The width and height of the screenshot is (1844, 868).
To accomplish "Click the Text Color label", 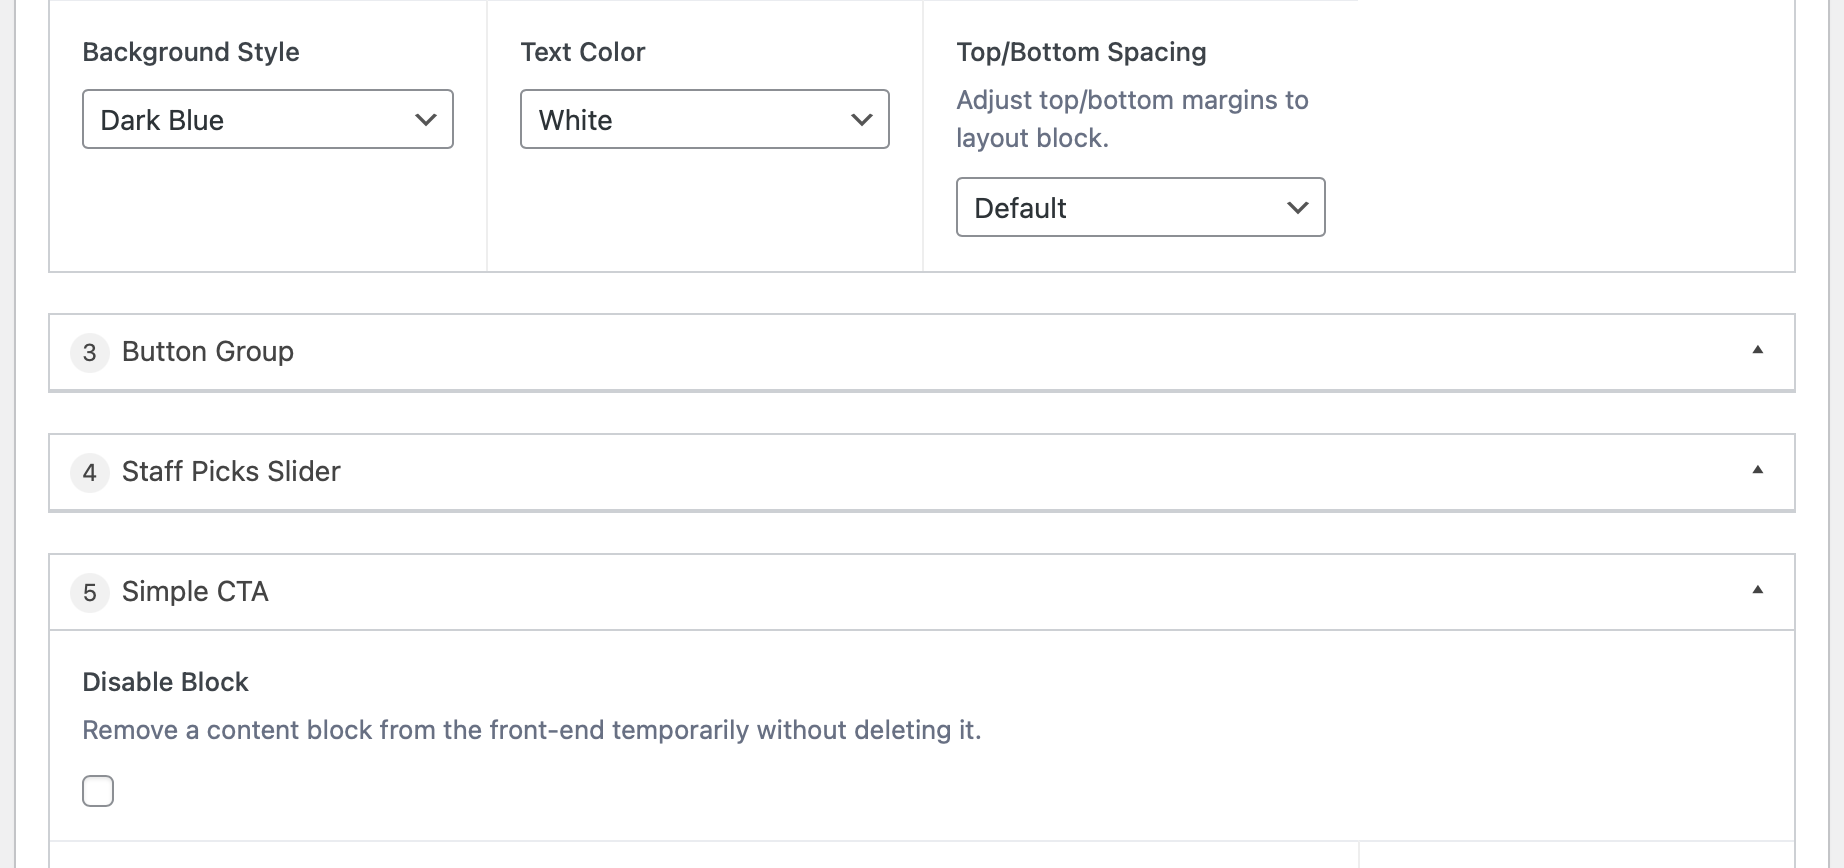I will pyautogui.click(x=583, y=52).
